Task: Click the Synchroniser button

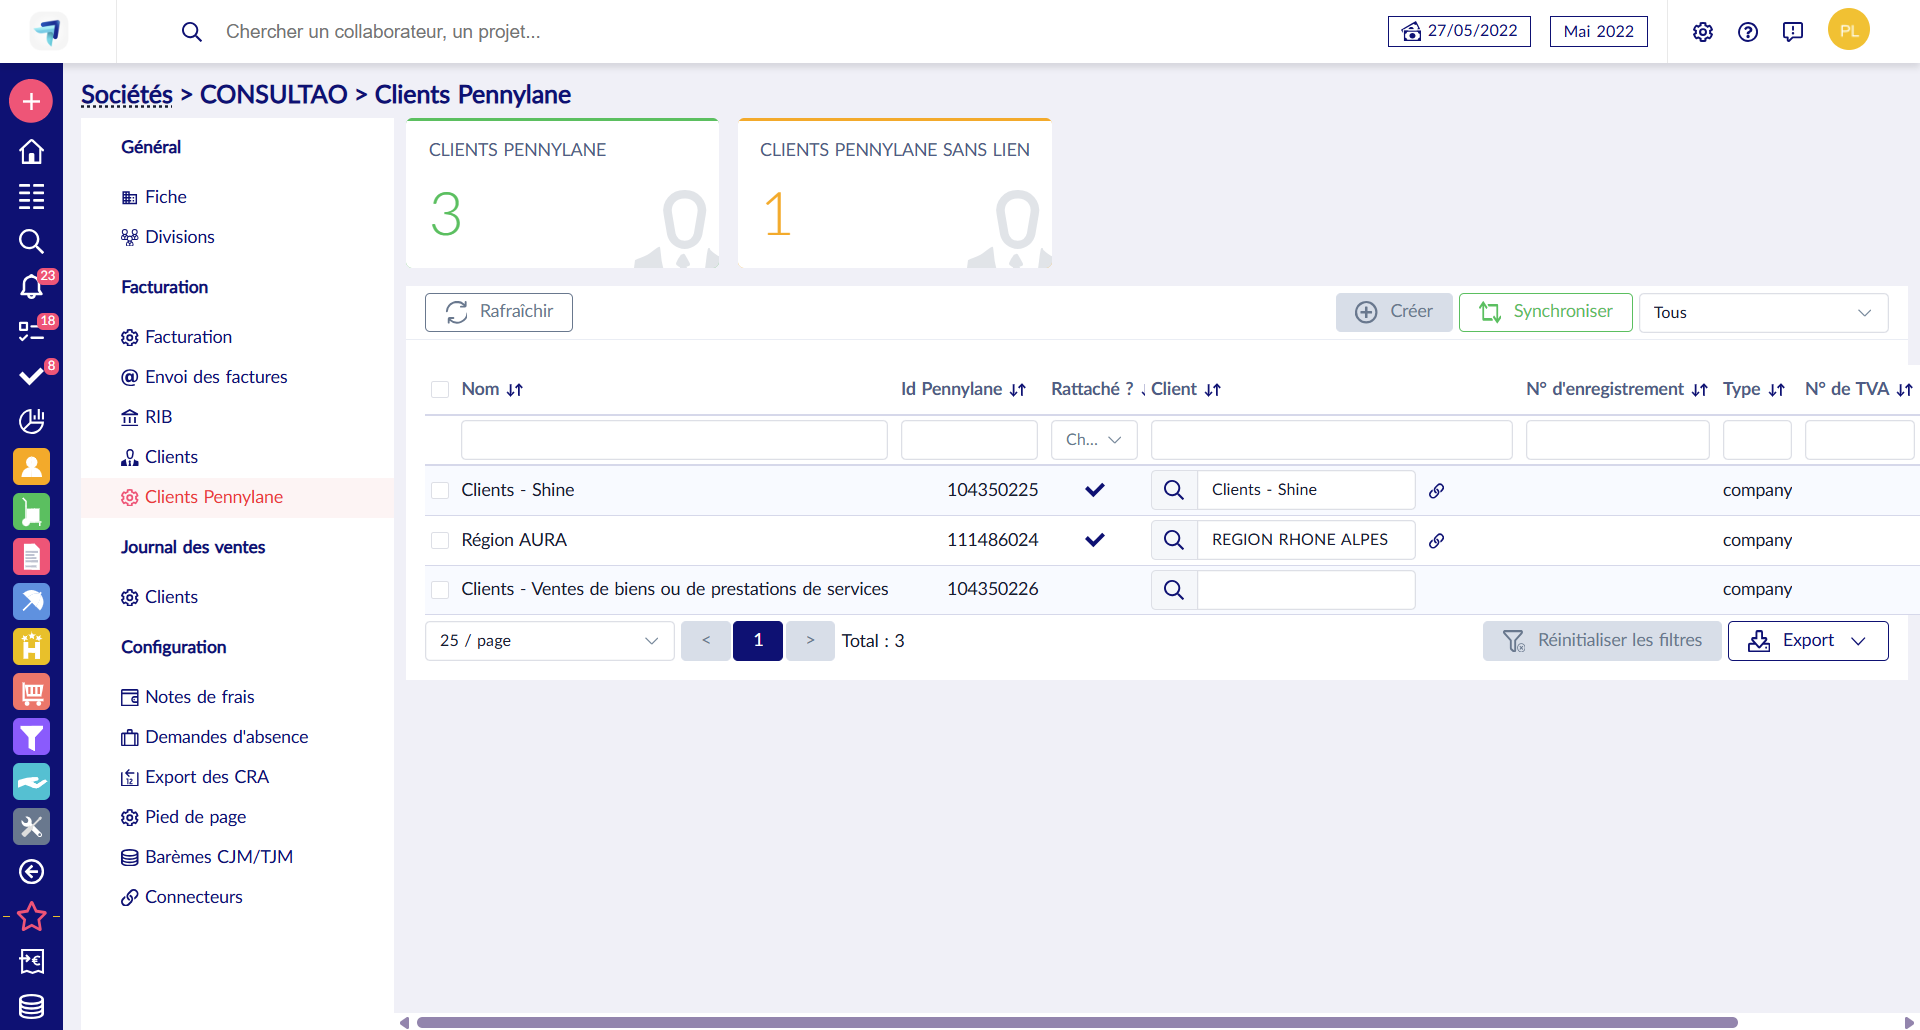Action: (x=1546, y=312)
